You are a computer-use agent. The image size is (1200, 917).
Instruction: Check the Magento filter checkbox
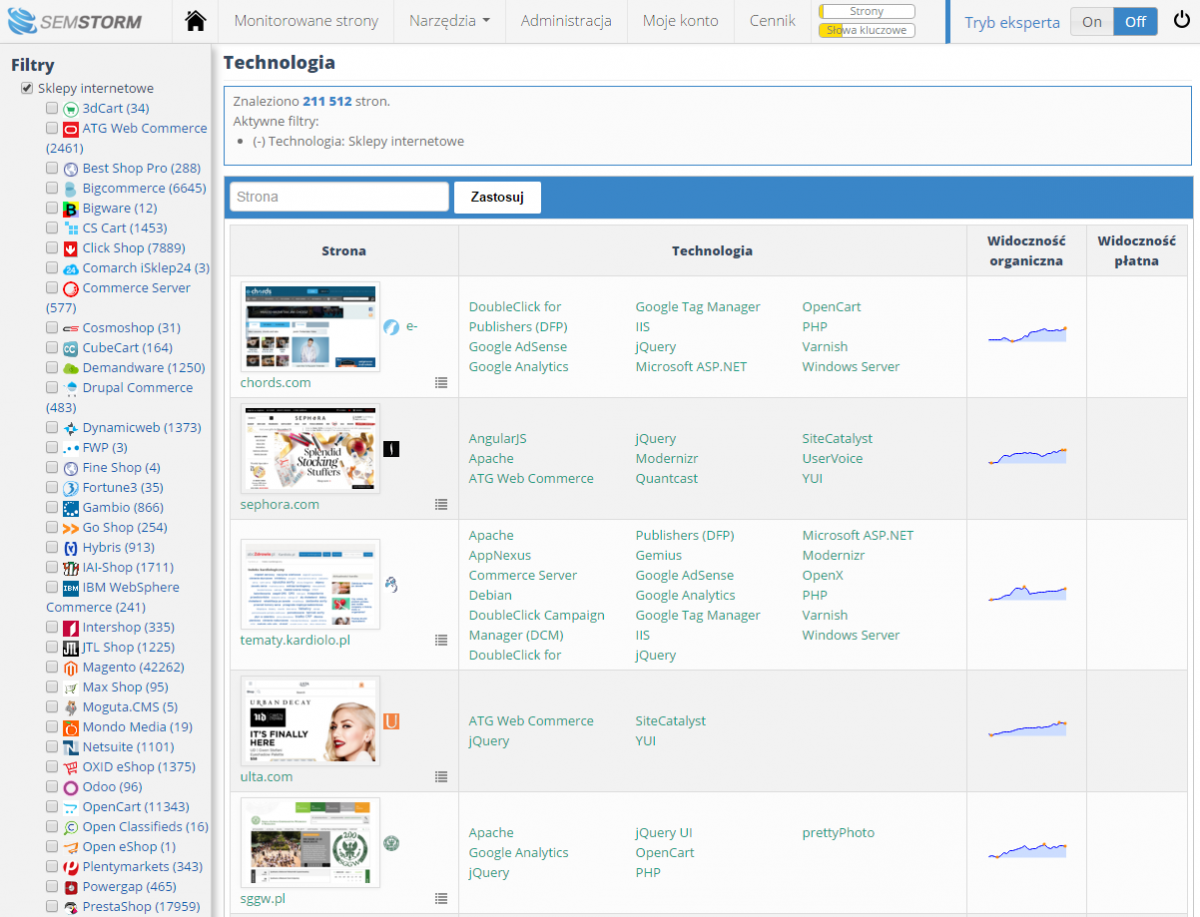pyautogui.click(x=52, y=667)
